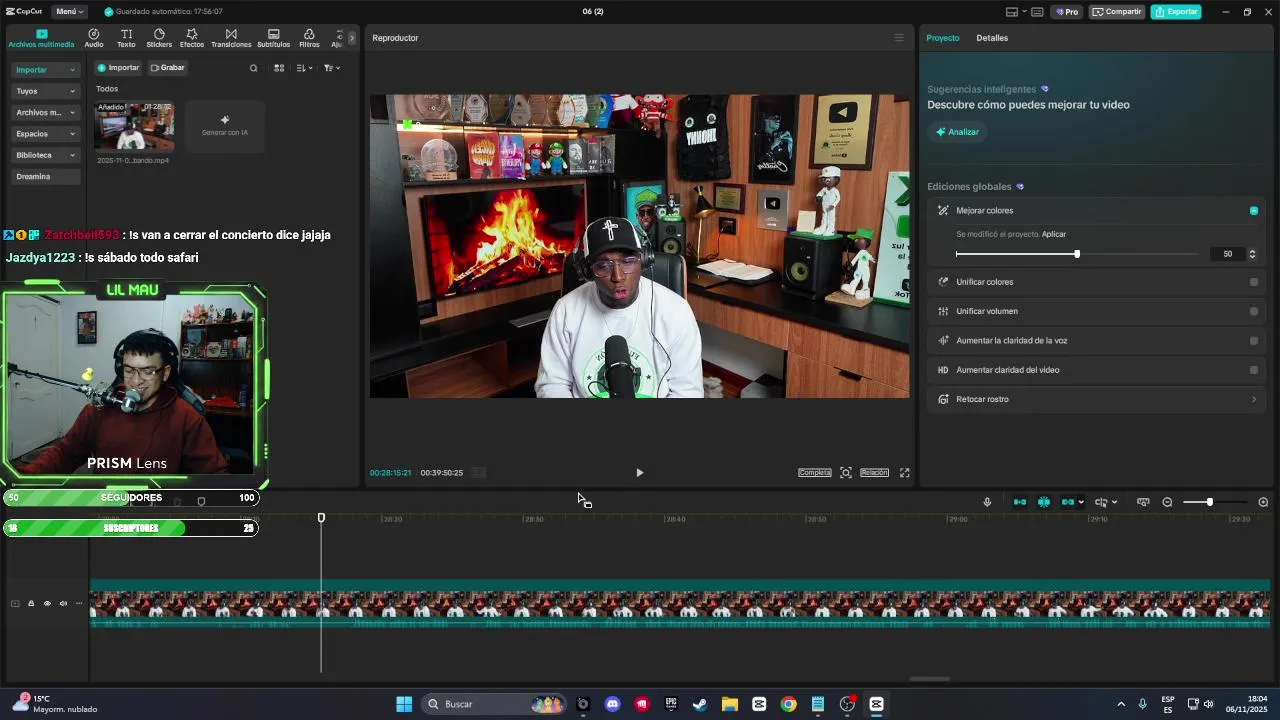Image resolution: width=1280 pixels, height=720 pixels.
Task: Open the keyboard shortcuts icon
Action: coord(1038,12)
